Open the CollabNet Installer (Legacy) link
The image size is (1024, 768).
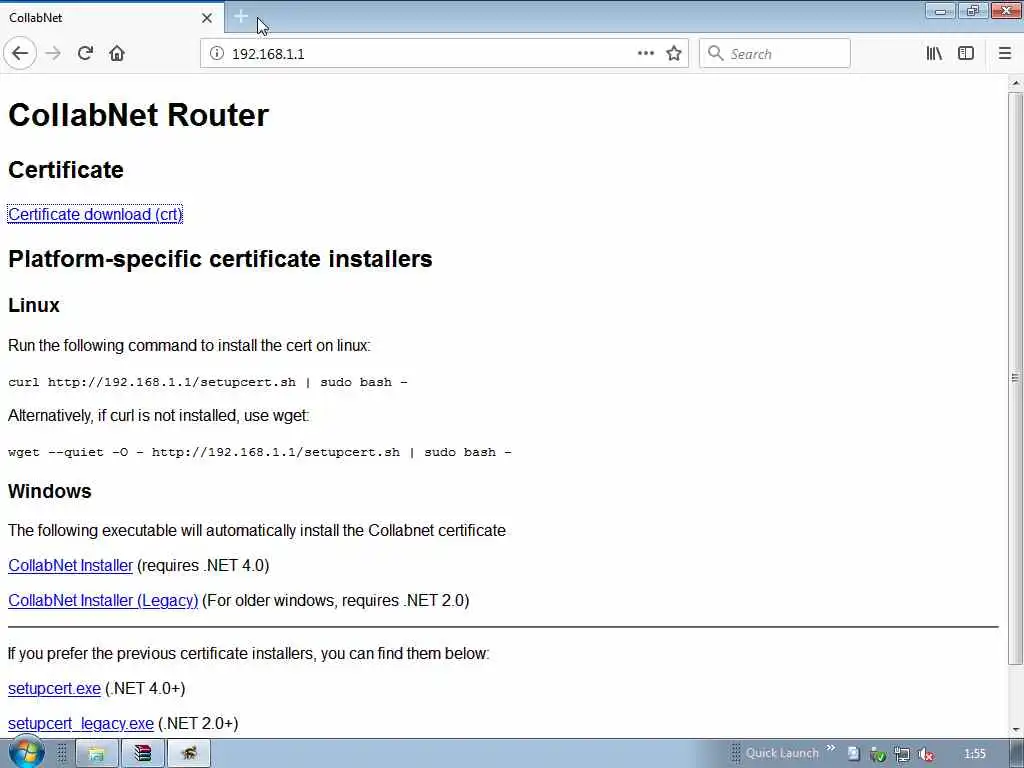pos(103,600)
